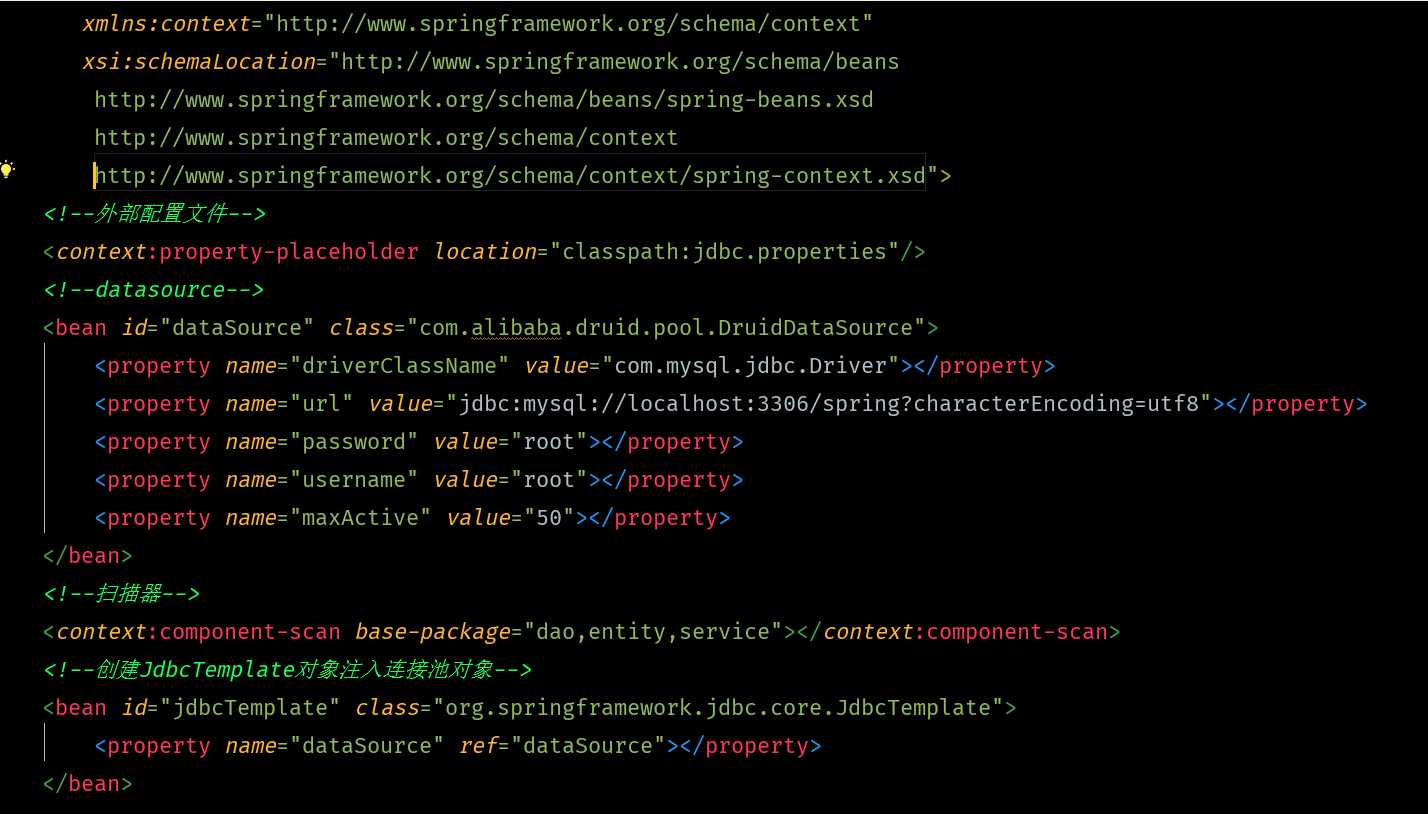
Task: Click the 外部配置文件 comment line
Action: coord(154,213)
